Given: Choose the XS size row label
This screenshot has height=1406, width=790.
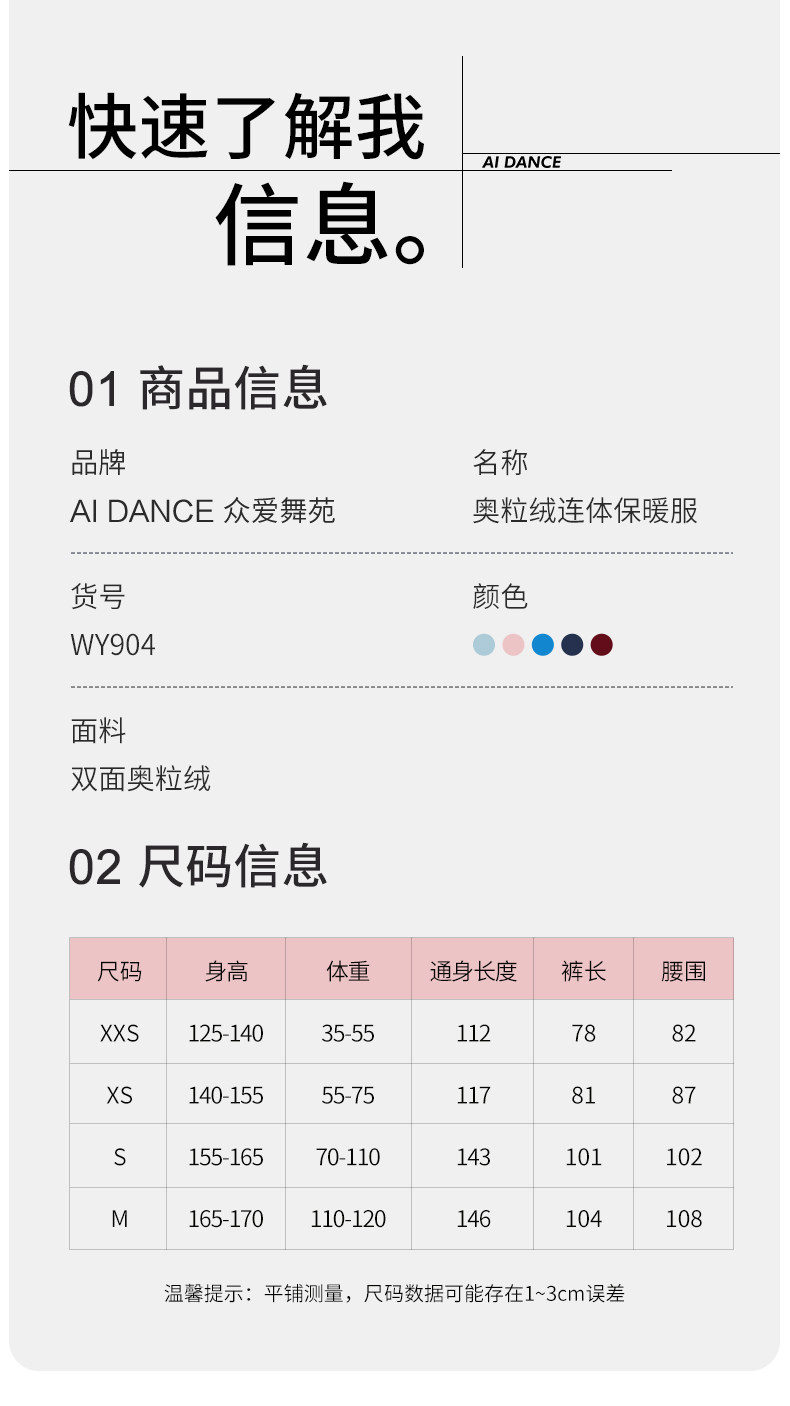Looking at the screenshot, I should pos(119,1095).
